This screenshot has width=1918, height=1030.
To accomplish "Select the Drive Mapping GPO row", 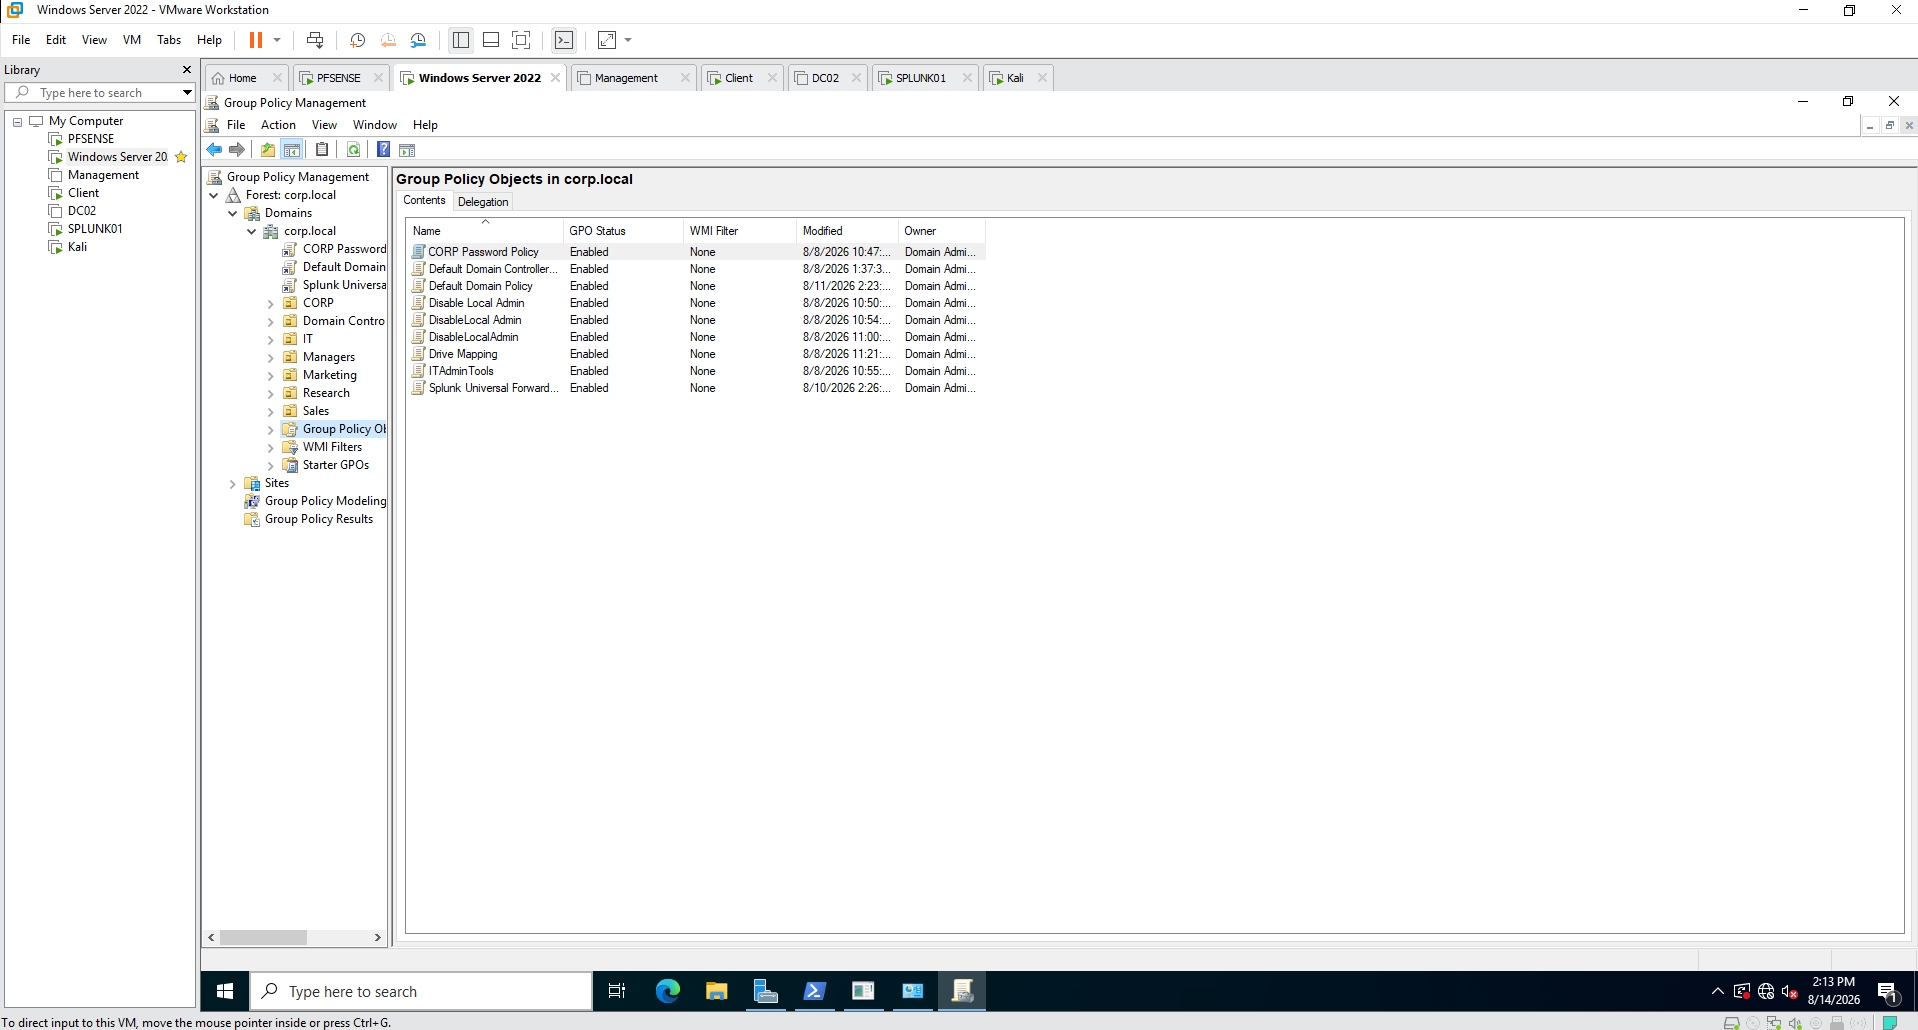I will 697,354.
